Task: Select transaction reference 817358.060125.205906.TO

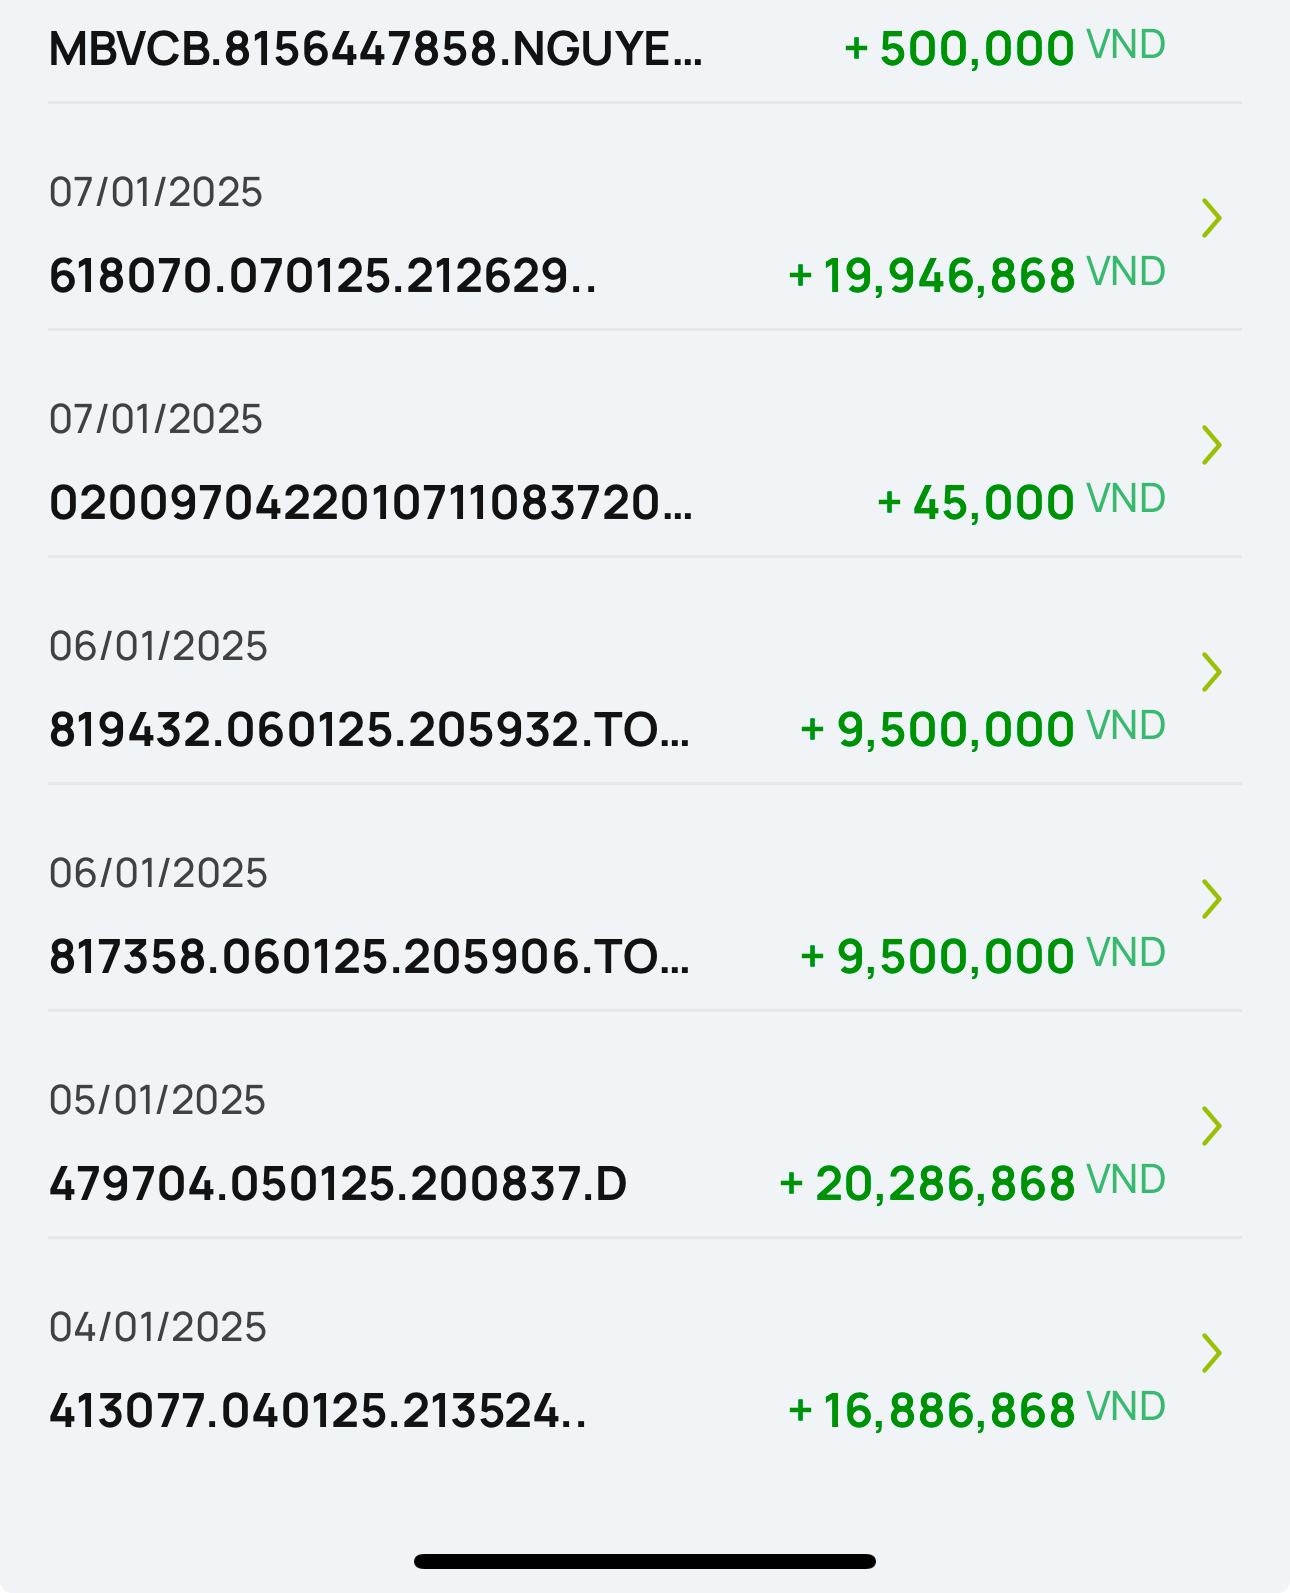Action: (x=369, y=957)
